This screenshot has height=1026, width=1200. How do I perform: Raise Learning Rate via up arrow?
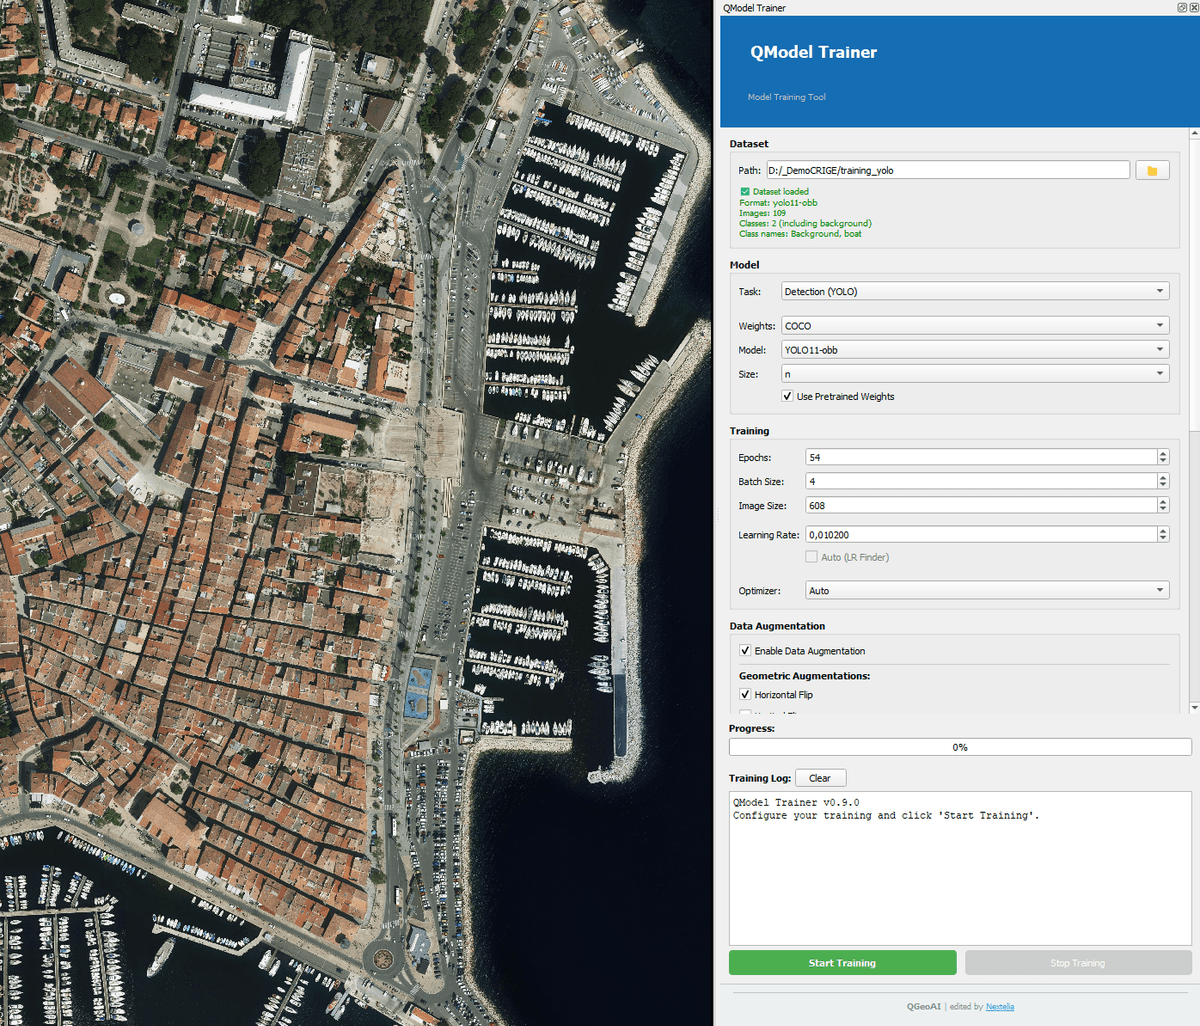(1162, 530)
